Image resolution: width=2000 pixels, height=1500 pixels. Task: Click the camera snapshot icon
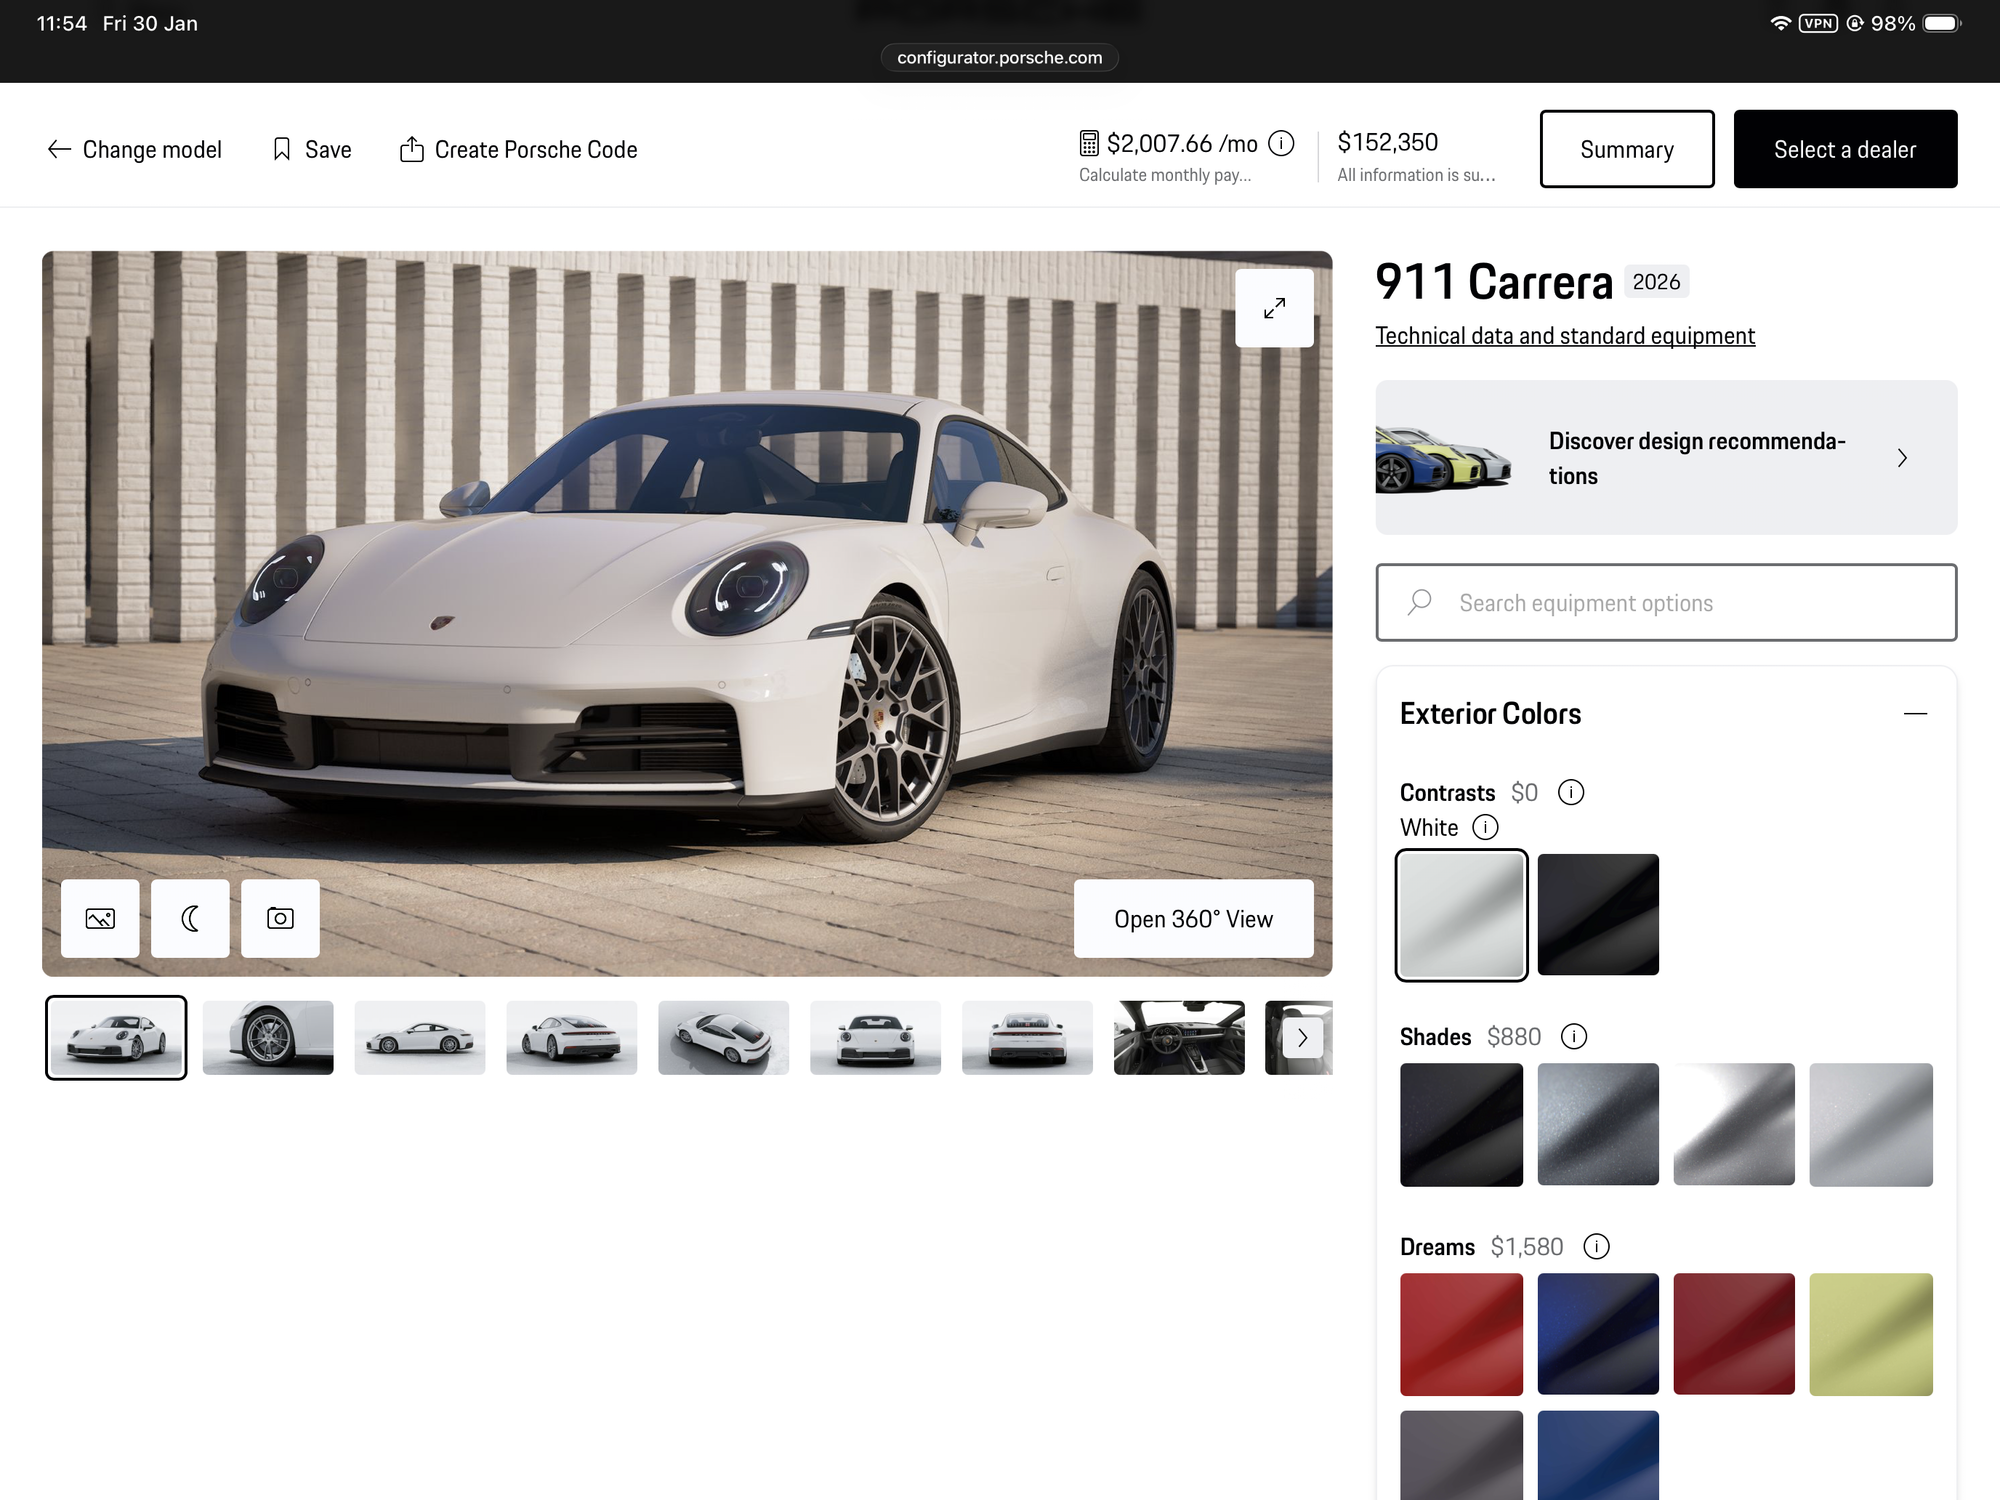[x=280, y=918]
